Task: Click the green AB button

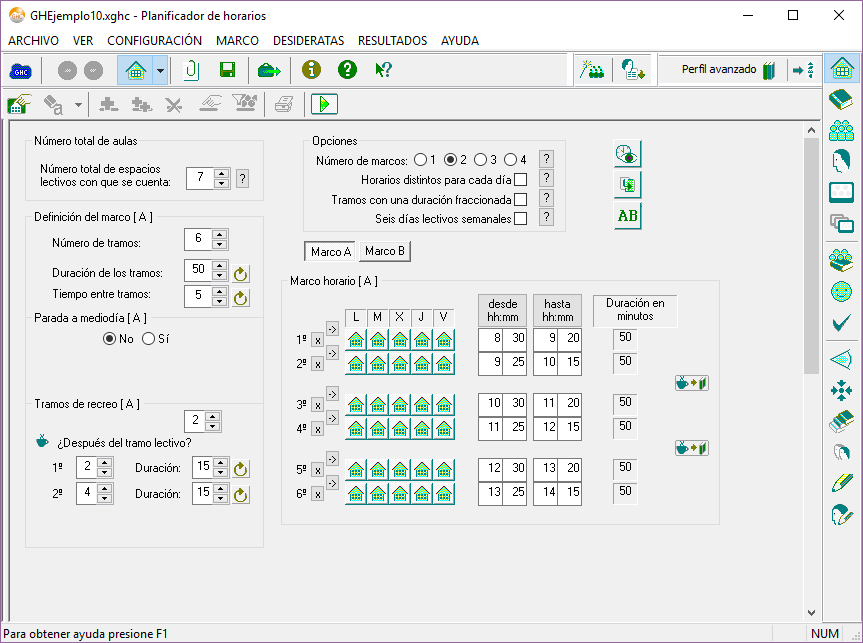Action: tap(627, 216)
